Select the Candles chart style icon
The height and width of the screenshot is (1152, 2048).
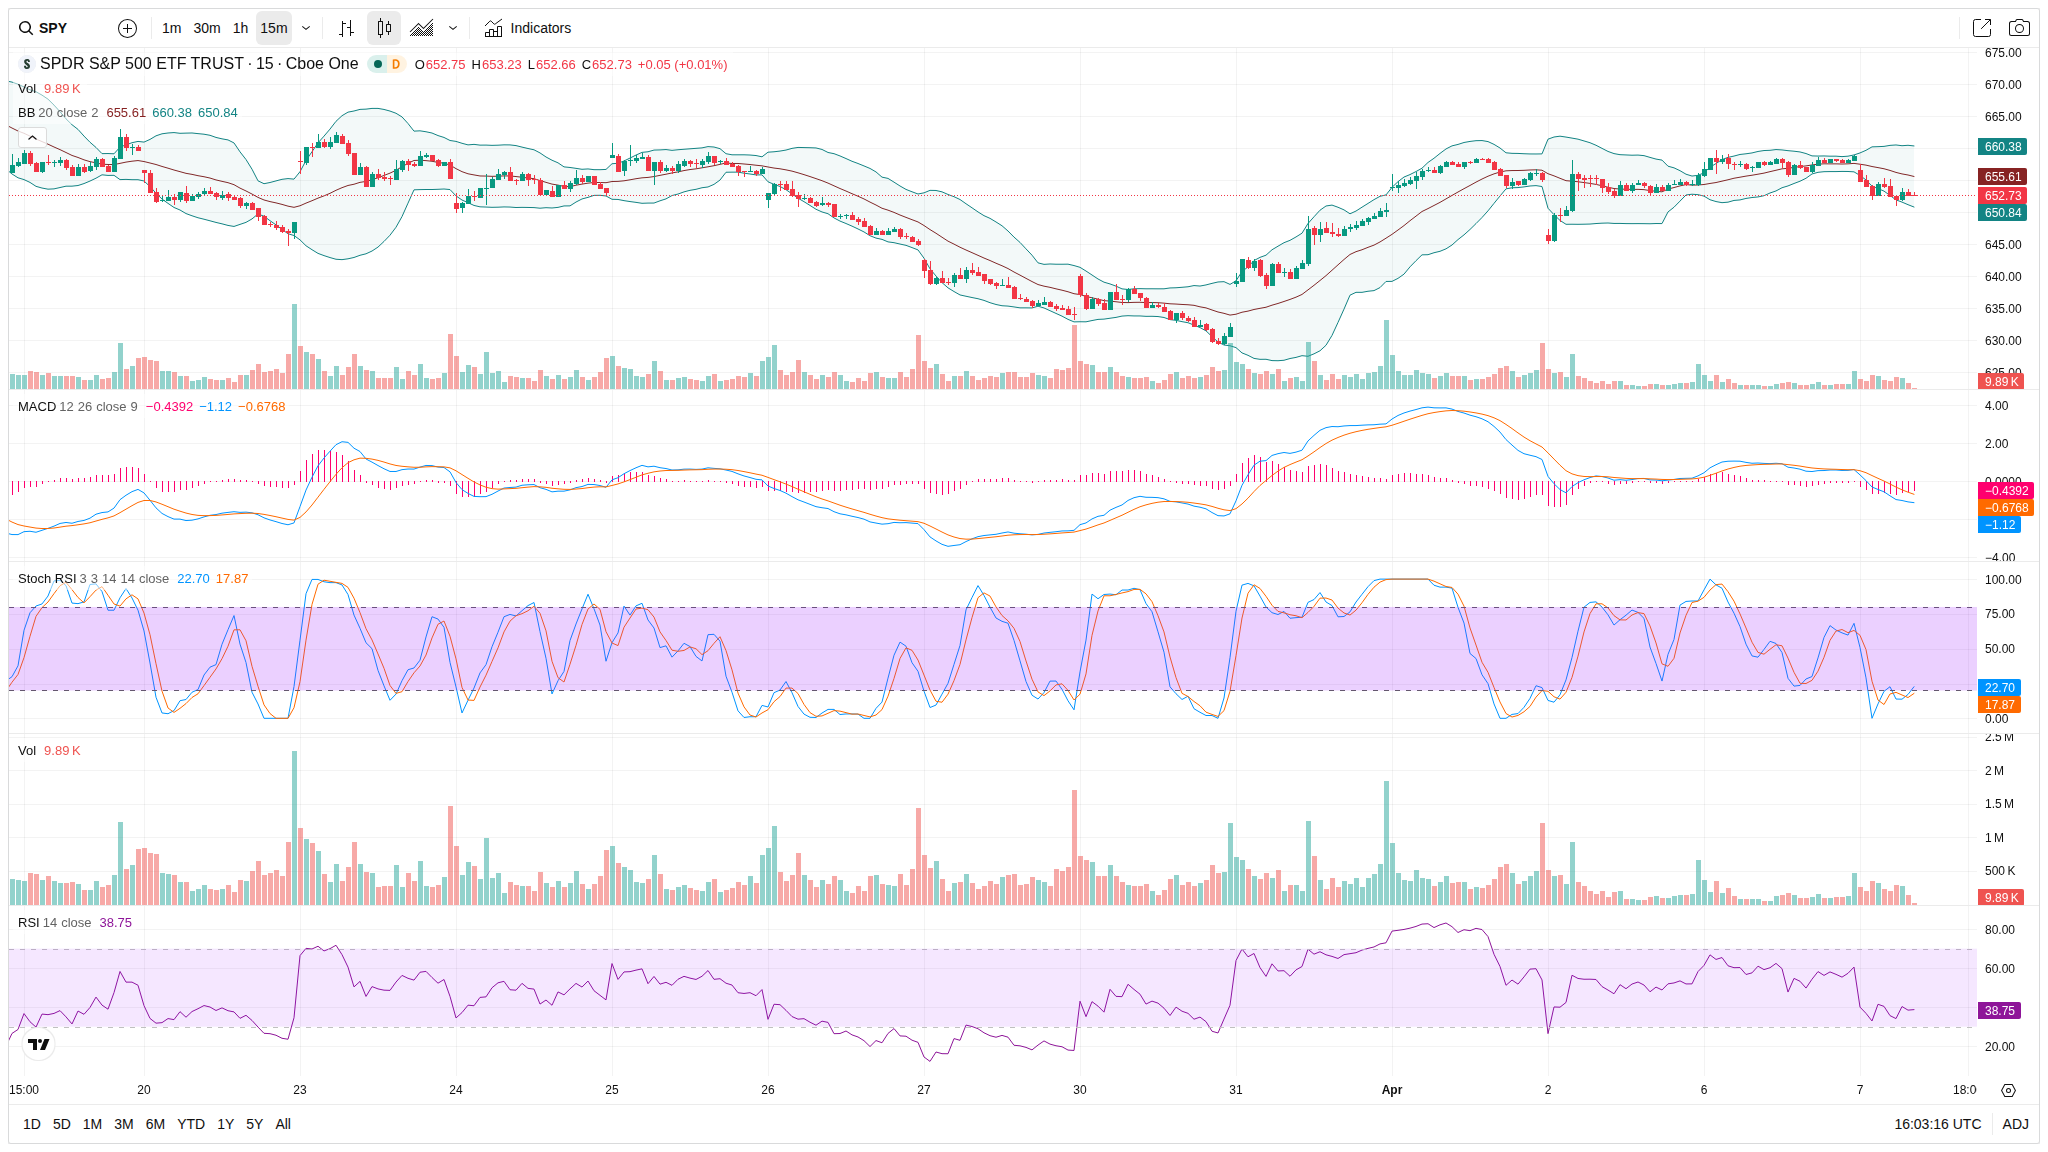pyautogui.click(x=384, y=28)
